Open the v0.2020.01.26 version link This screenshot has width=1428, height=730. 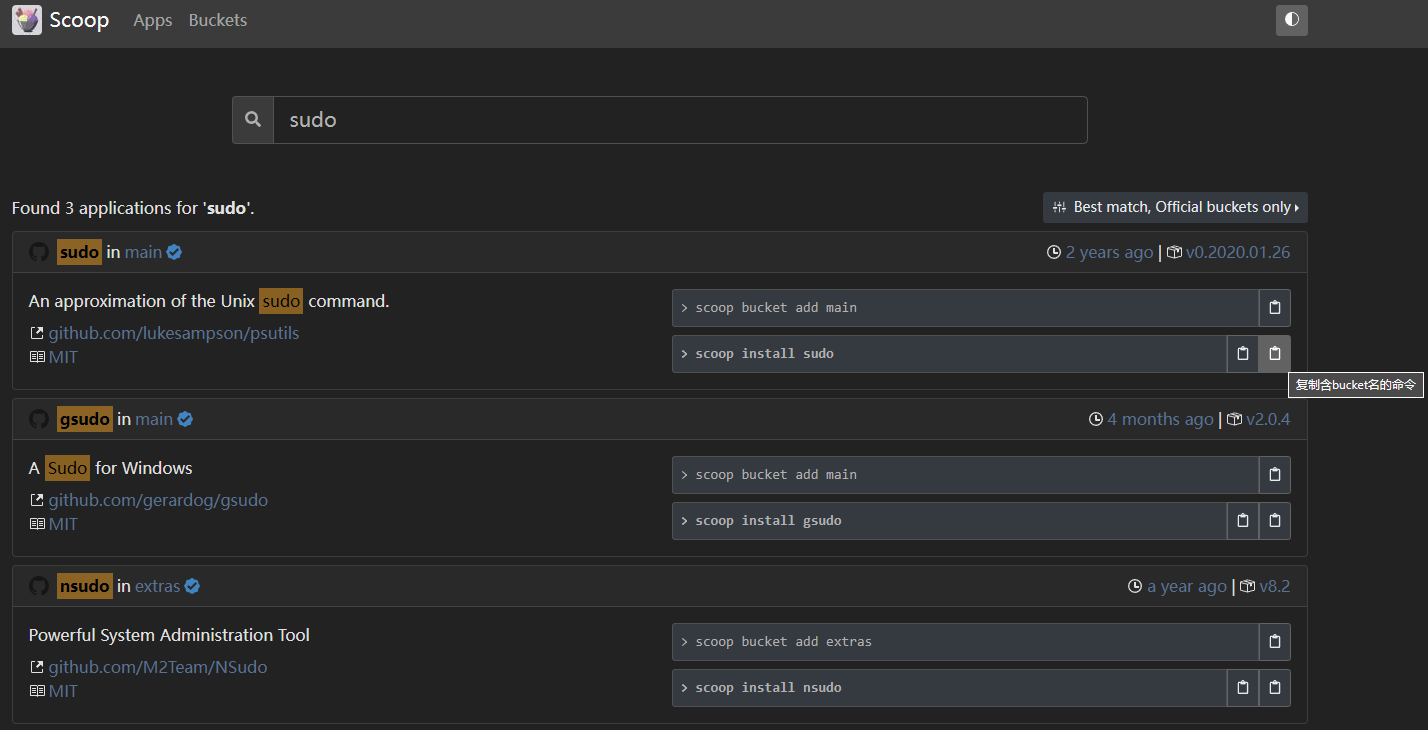1238,252
